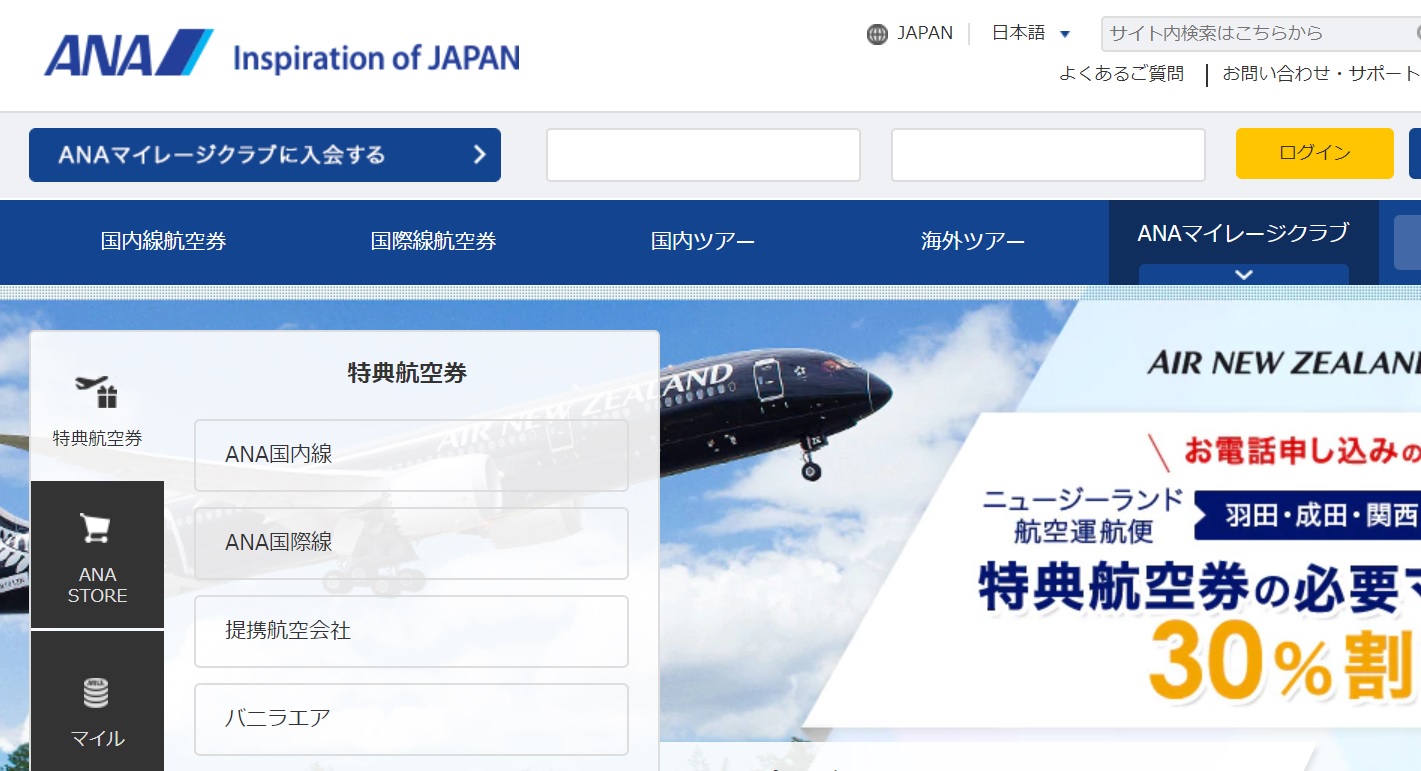Open the 海外ツアー menu
The width and height of the screenshot is (1421, 771).
tap(973, 241)
